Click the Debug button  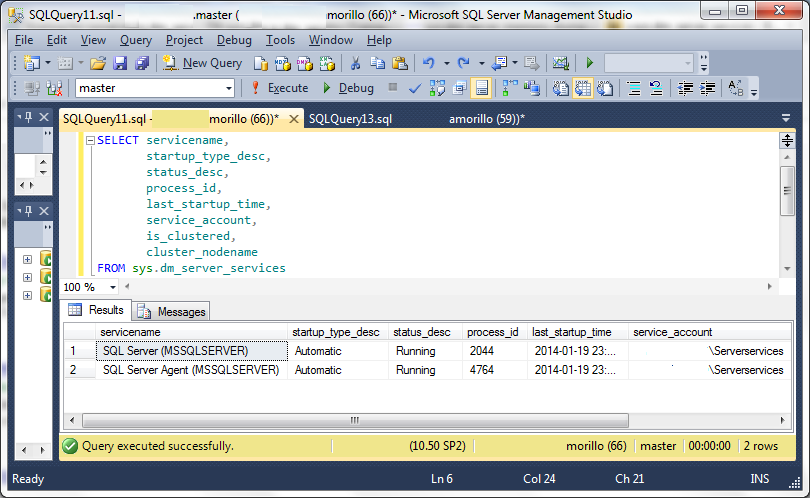(x=348, y=88)
